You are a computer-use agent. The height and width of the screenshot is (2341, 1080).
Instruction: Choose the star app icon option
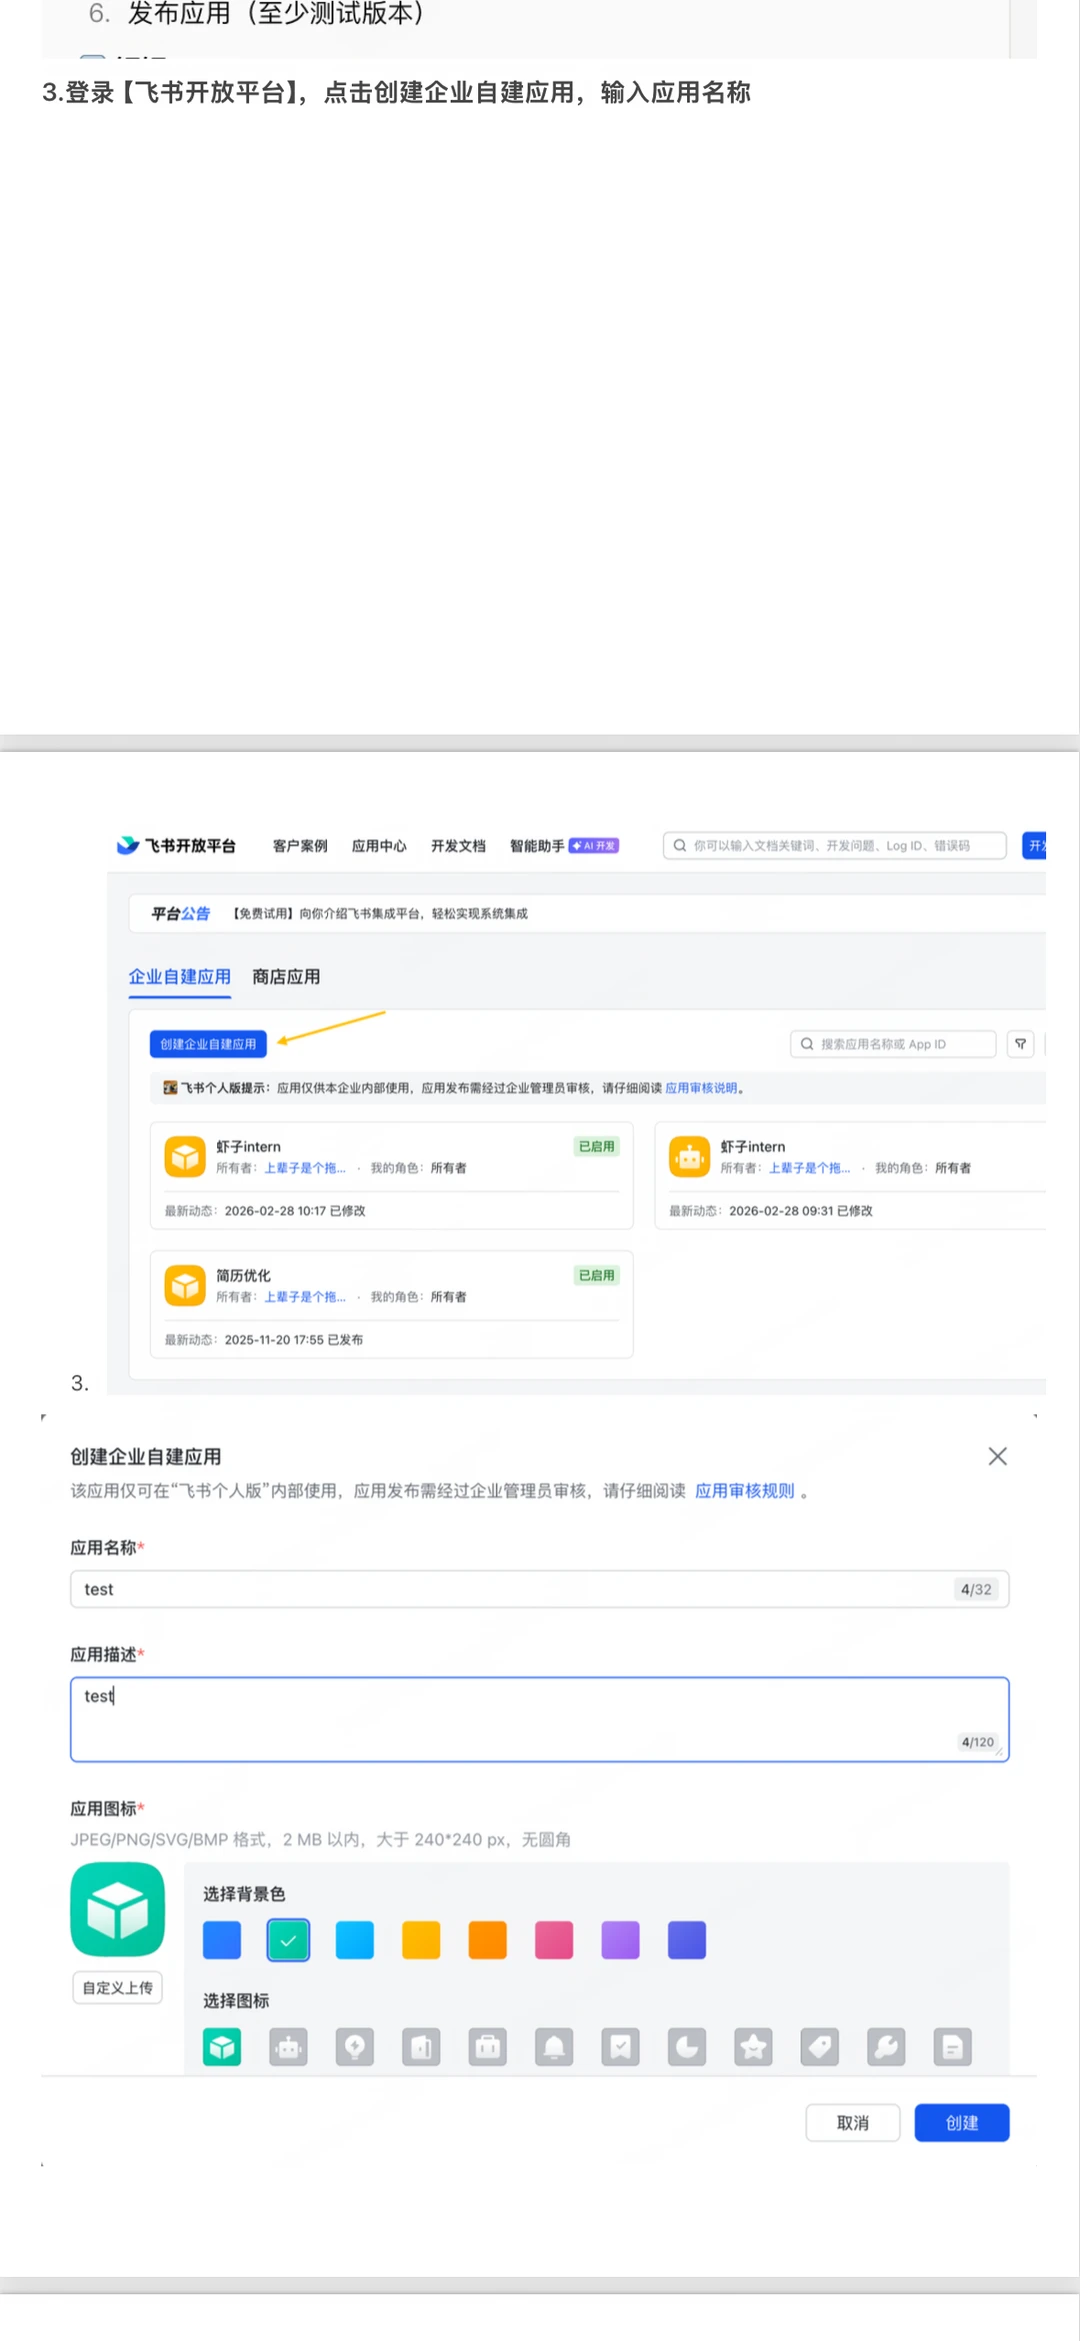coord(754,2047)
